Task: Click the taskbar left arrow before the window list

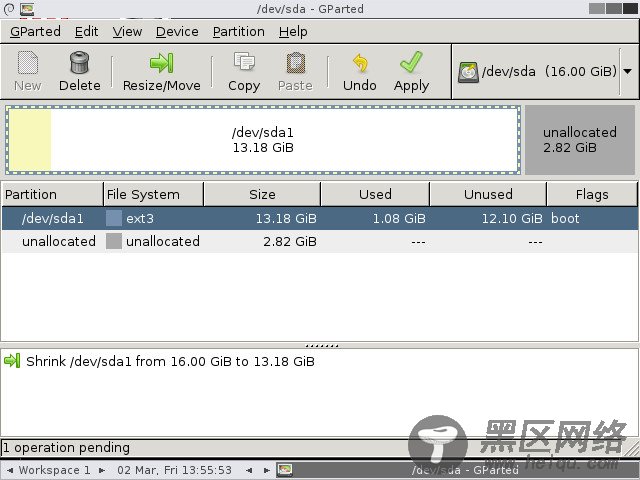Action: pyautogui.click(x=249, y=470)
